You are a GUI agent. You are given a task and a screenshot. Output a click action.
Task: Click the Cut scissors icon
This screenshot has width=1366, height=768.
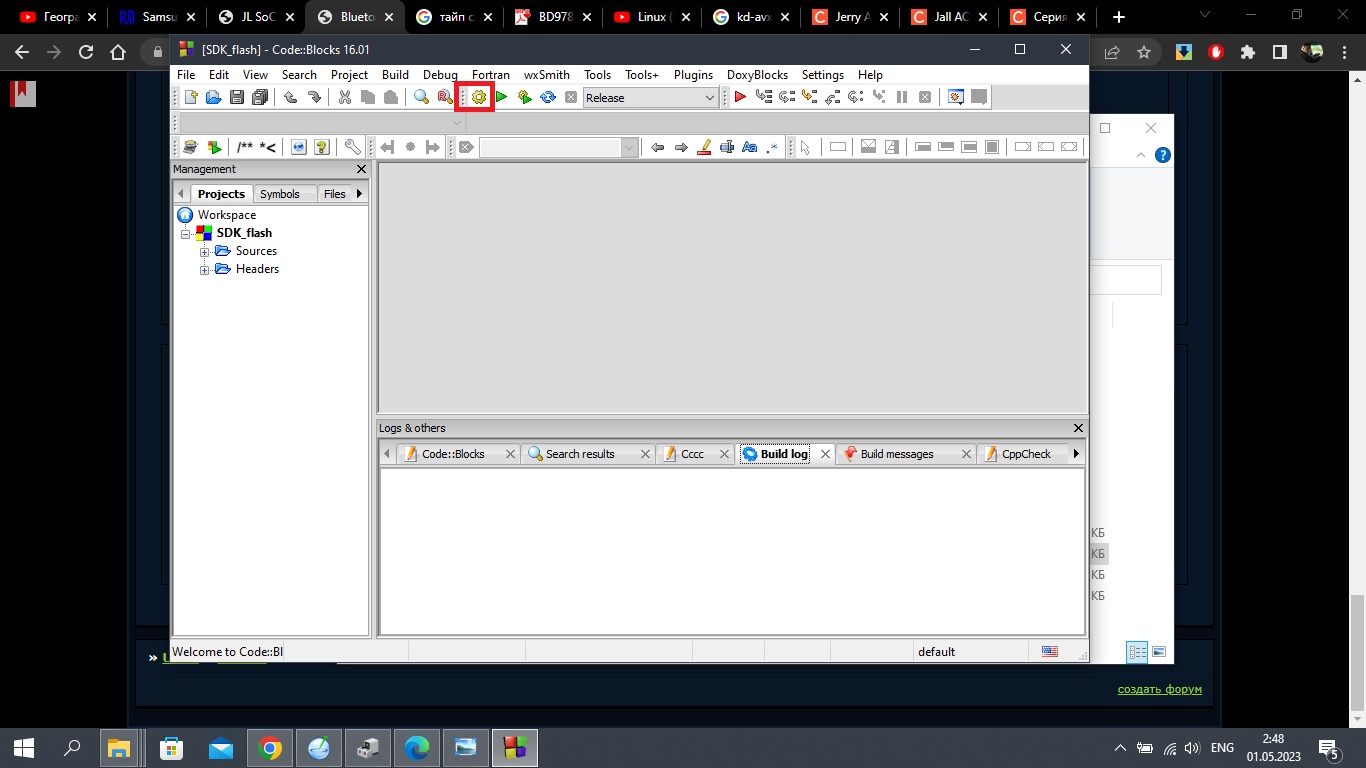(345, 97)
